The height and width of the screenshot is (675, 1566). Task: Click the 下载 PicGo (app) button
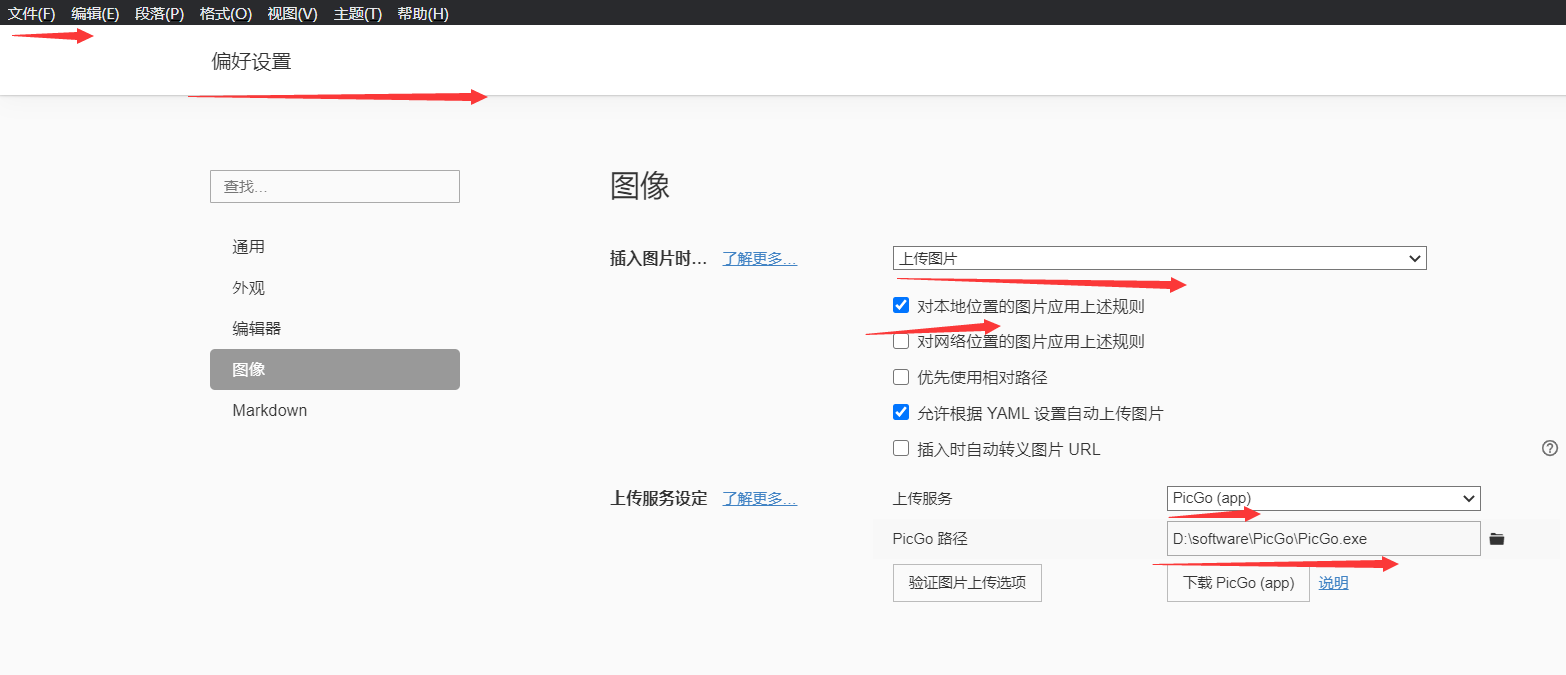tap(1238, 583)
